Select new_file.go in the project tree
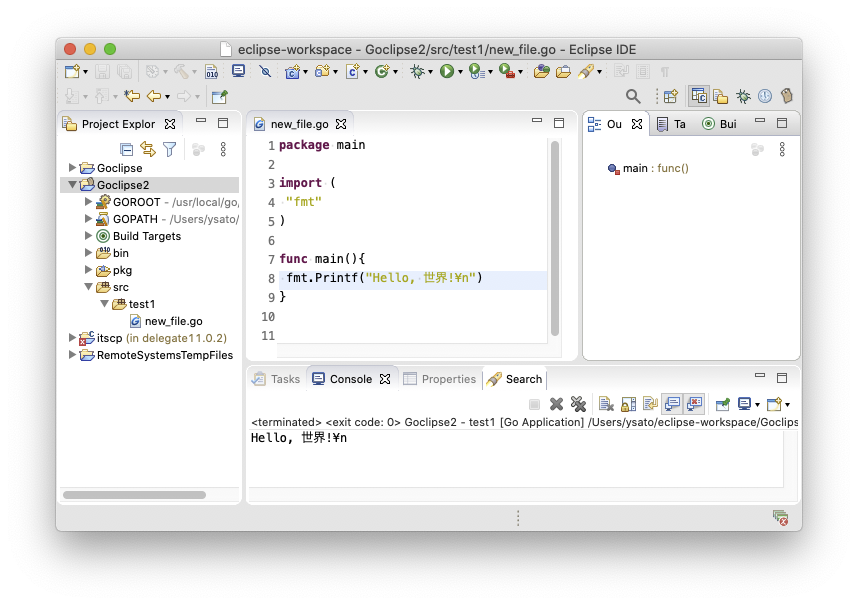Image resolution: width=858 pixels, height=605 pixels. pyautogui.click(x=173, y=321)
